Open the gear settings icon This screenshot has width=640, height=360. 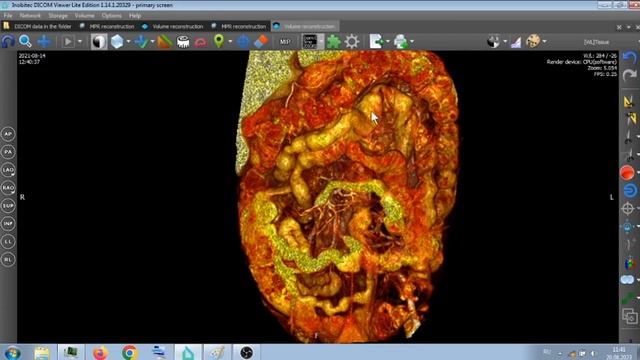[352, 42]
